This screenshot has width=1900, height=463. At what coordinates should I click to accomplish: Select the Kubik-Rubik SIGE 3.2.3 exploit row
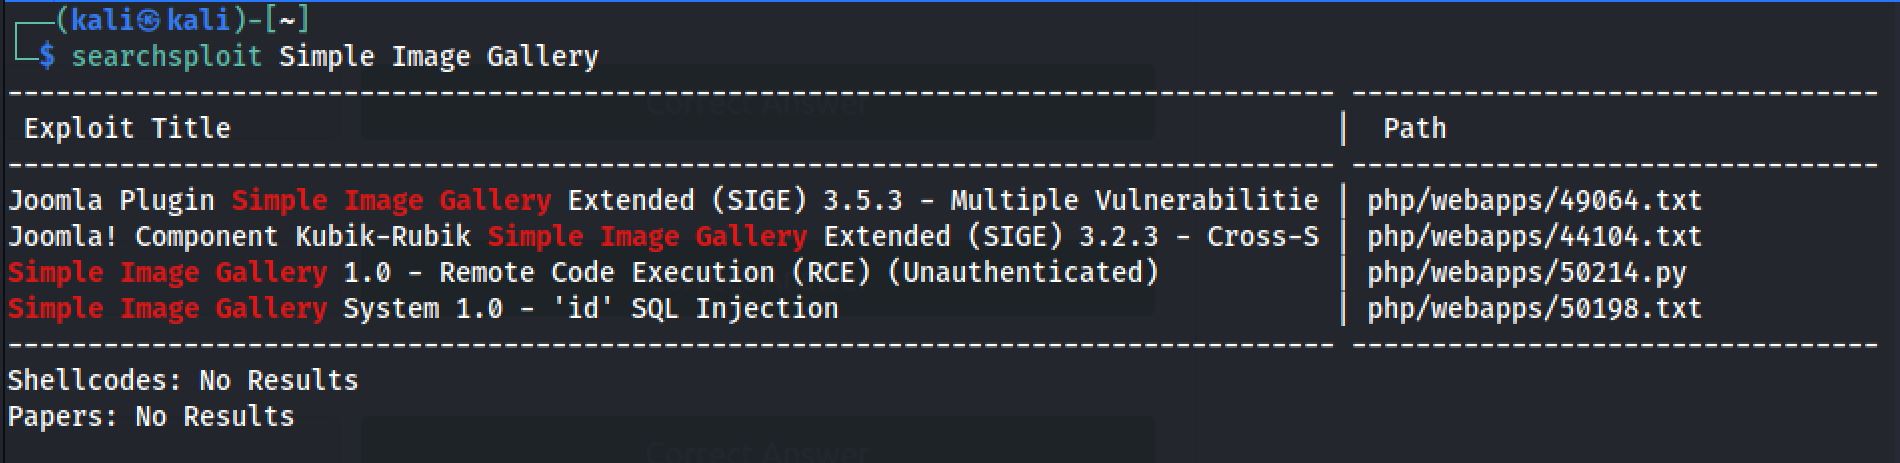click(x=662, y=236)
